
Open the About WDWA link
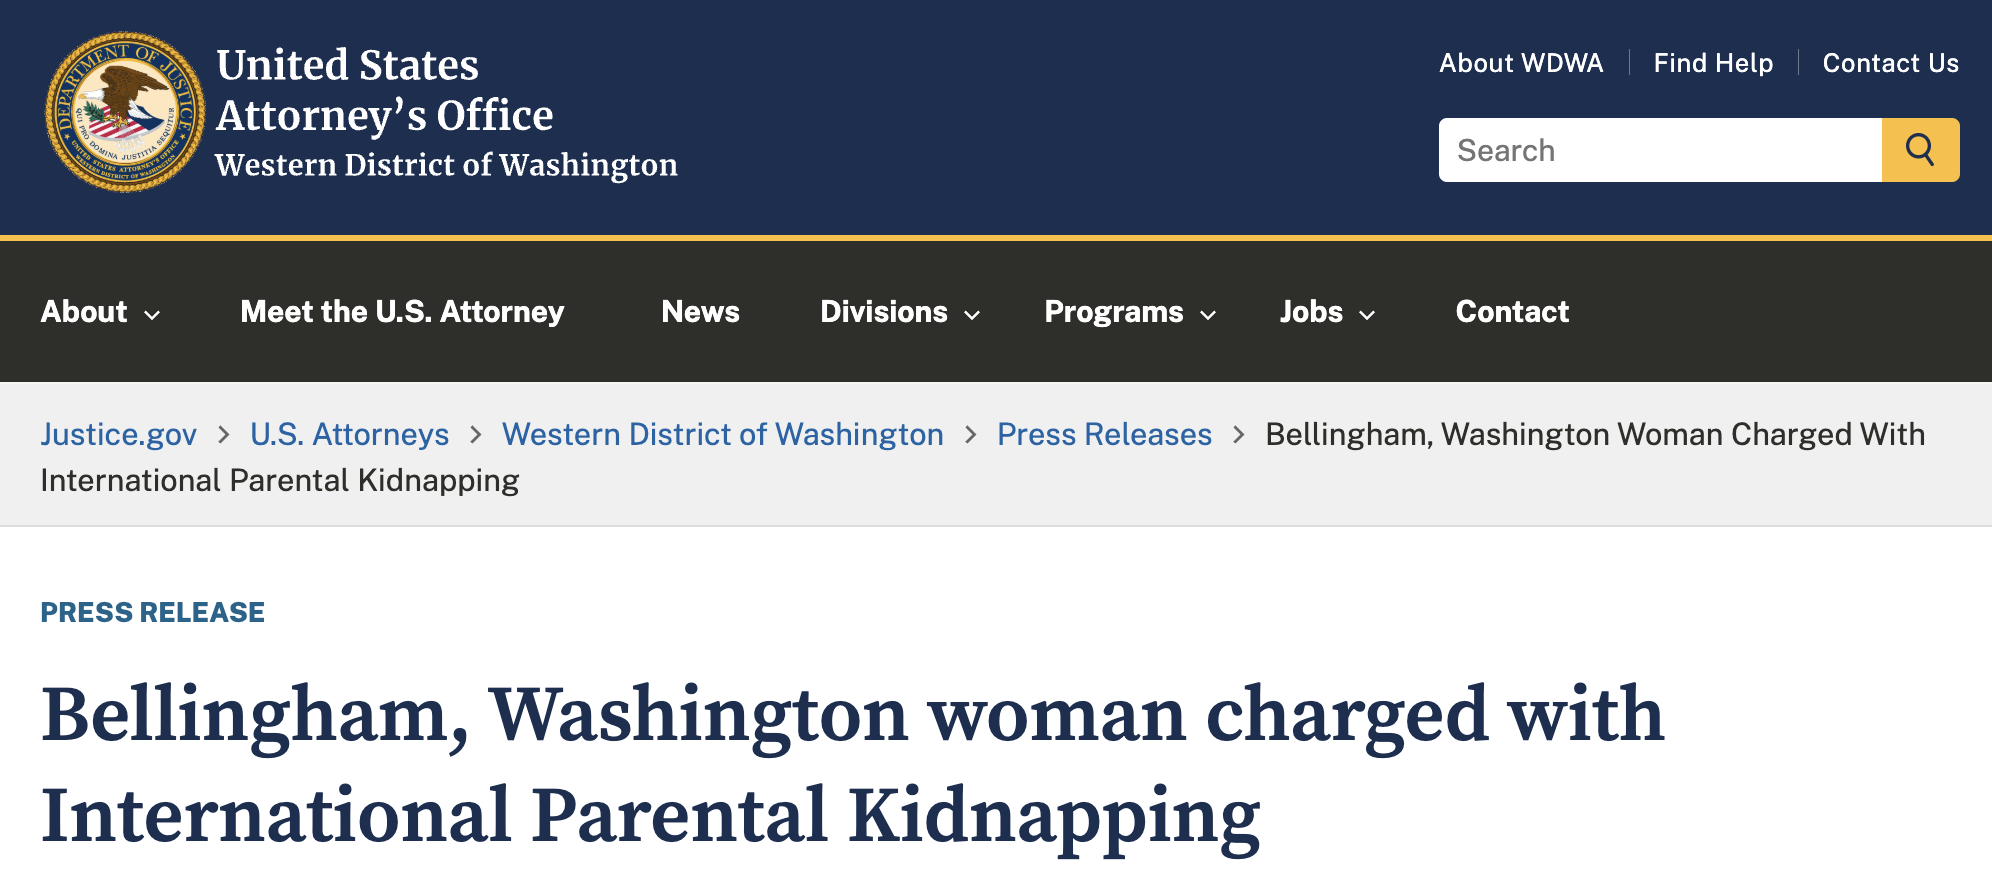coord(1521,63)
